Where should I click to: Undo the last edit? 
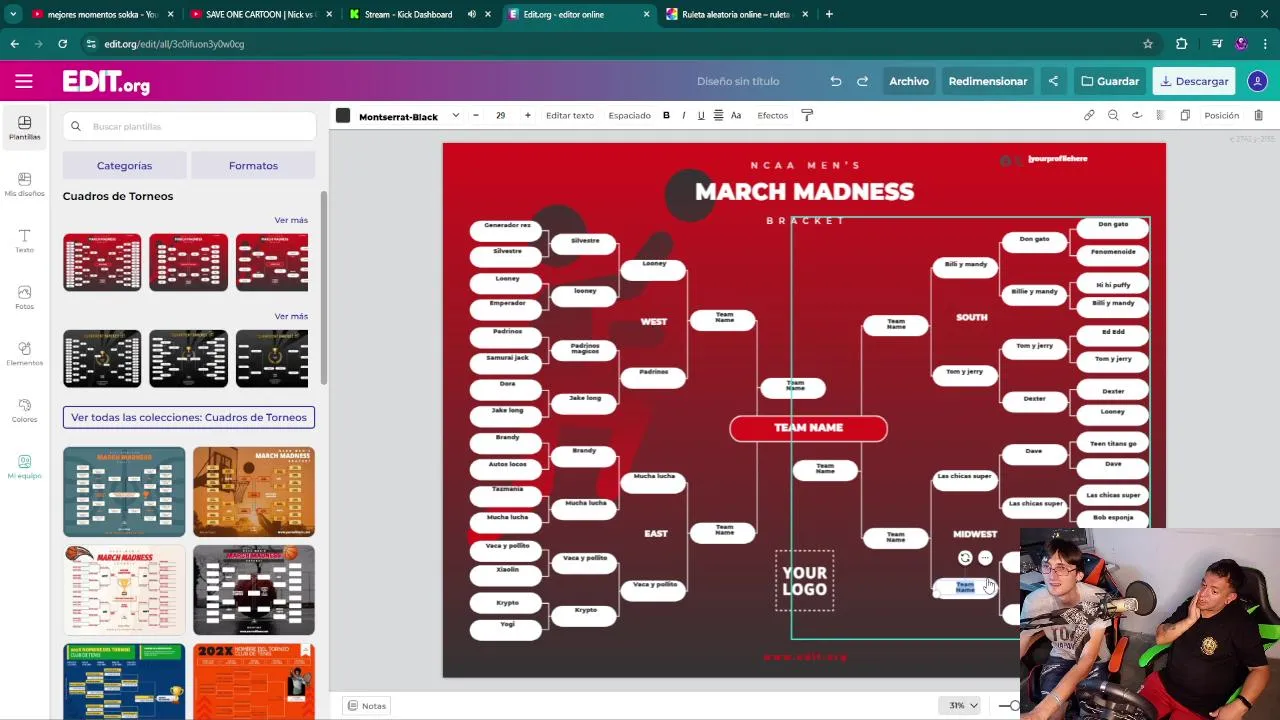(x=835, y=81)
